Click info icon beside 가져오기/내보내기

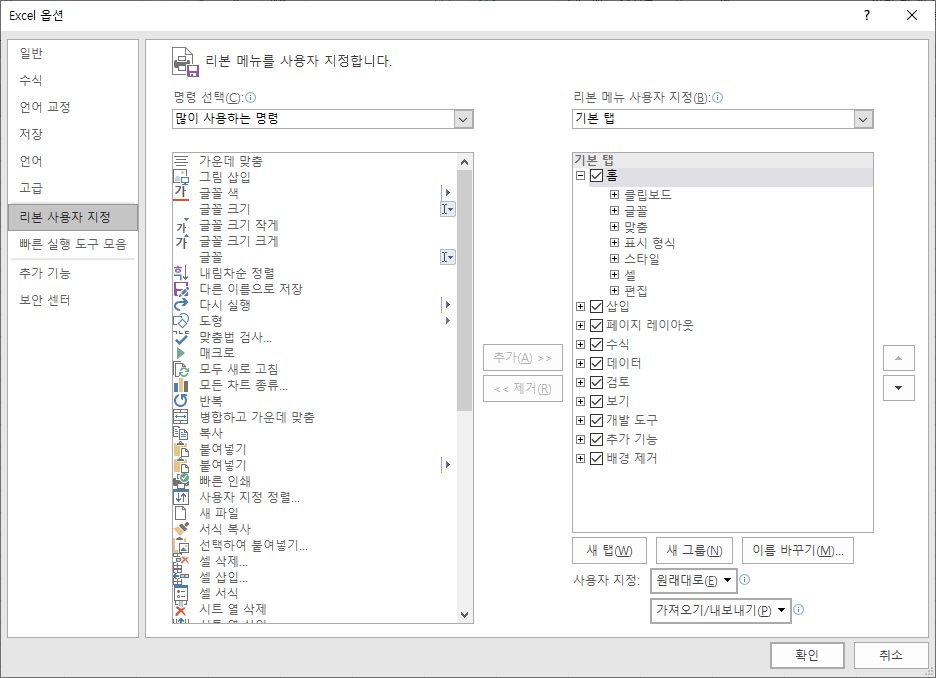click(x=799, y=609)
